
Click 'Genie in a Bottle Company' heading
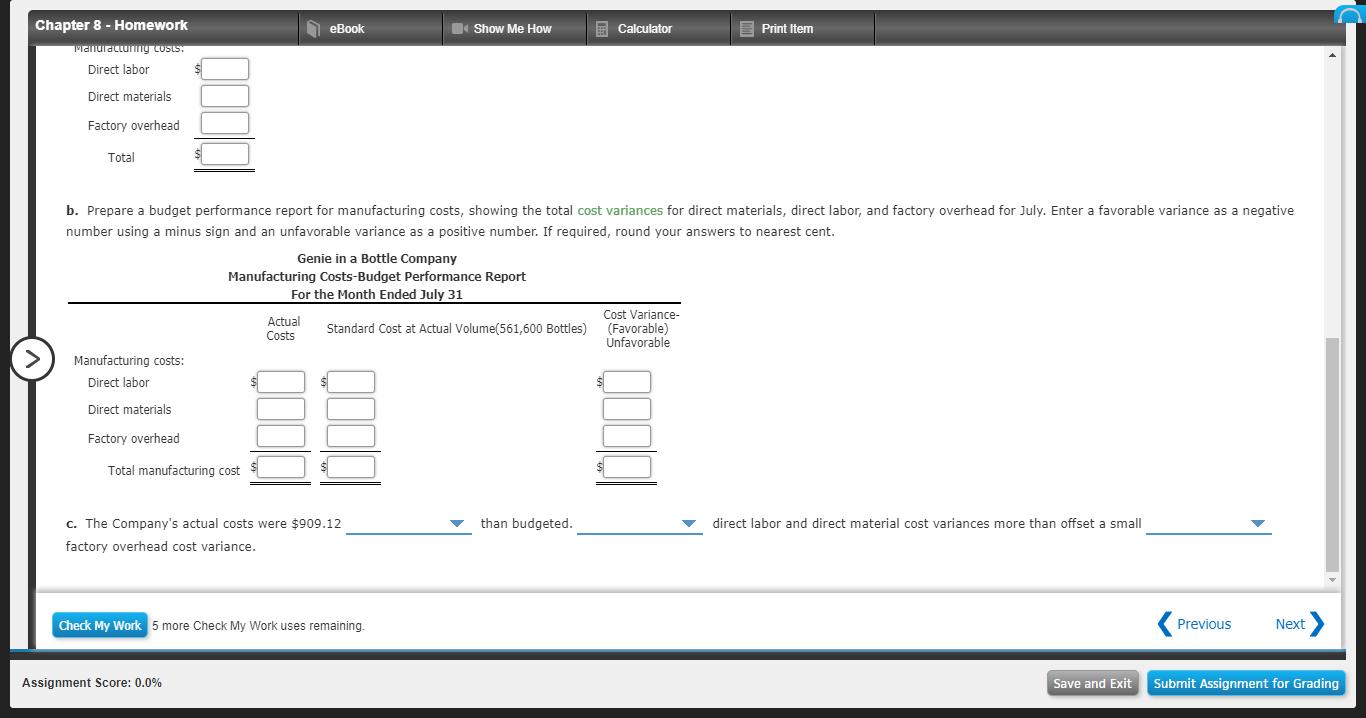click(377, 259)
